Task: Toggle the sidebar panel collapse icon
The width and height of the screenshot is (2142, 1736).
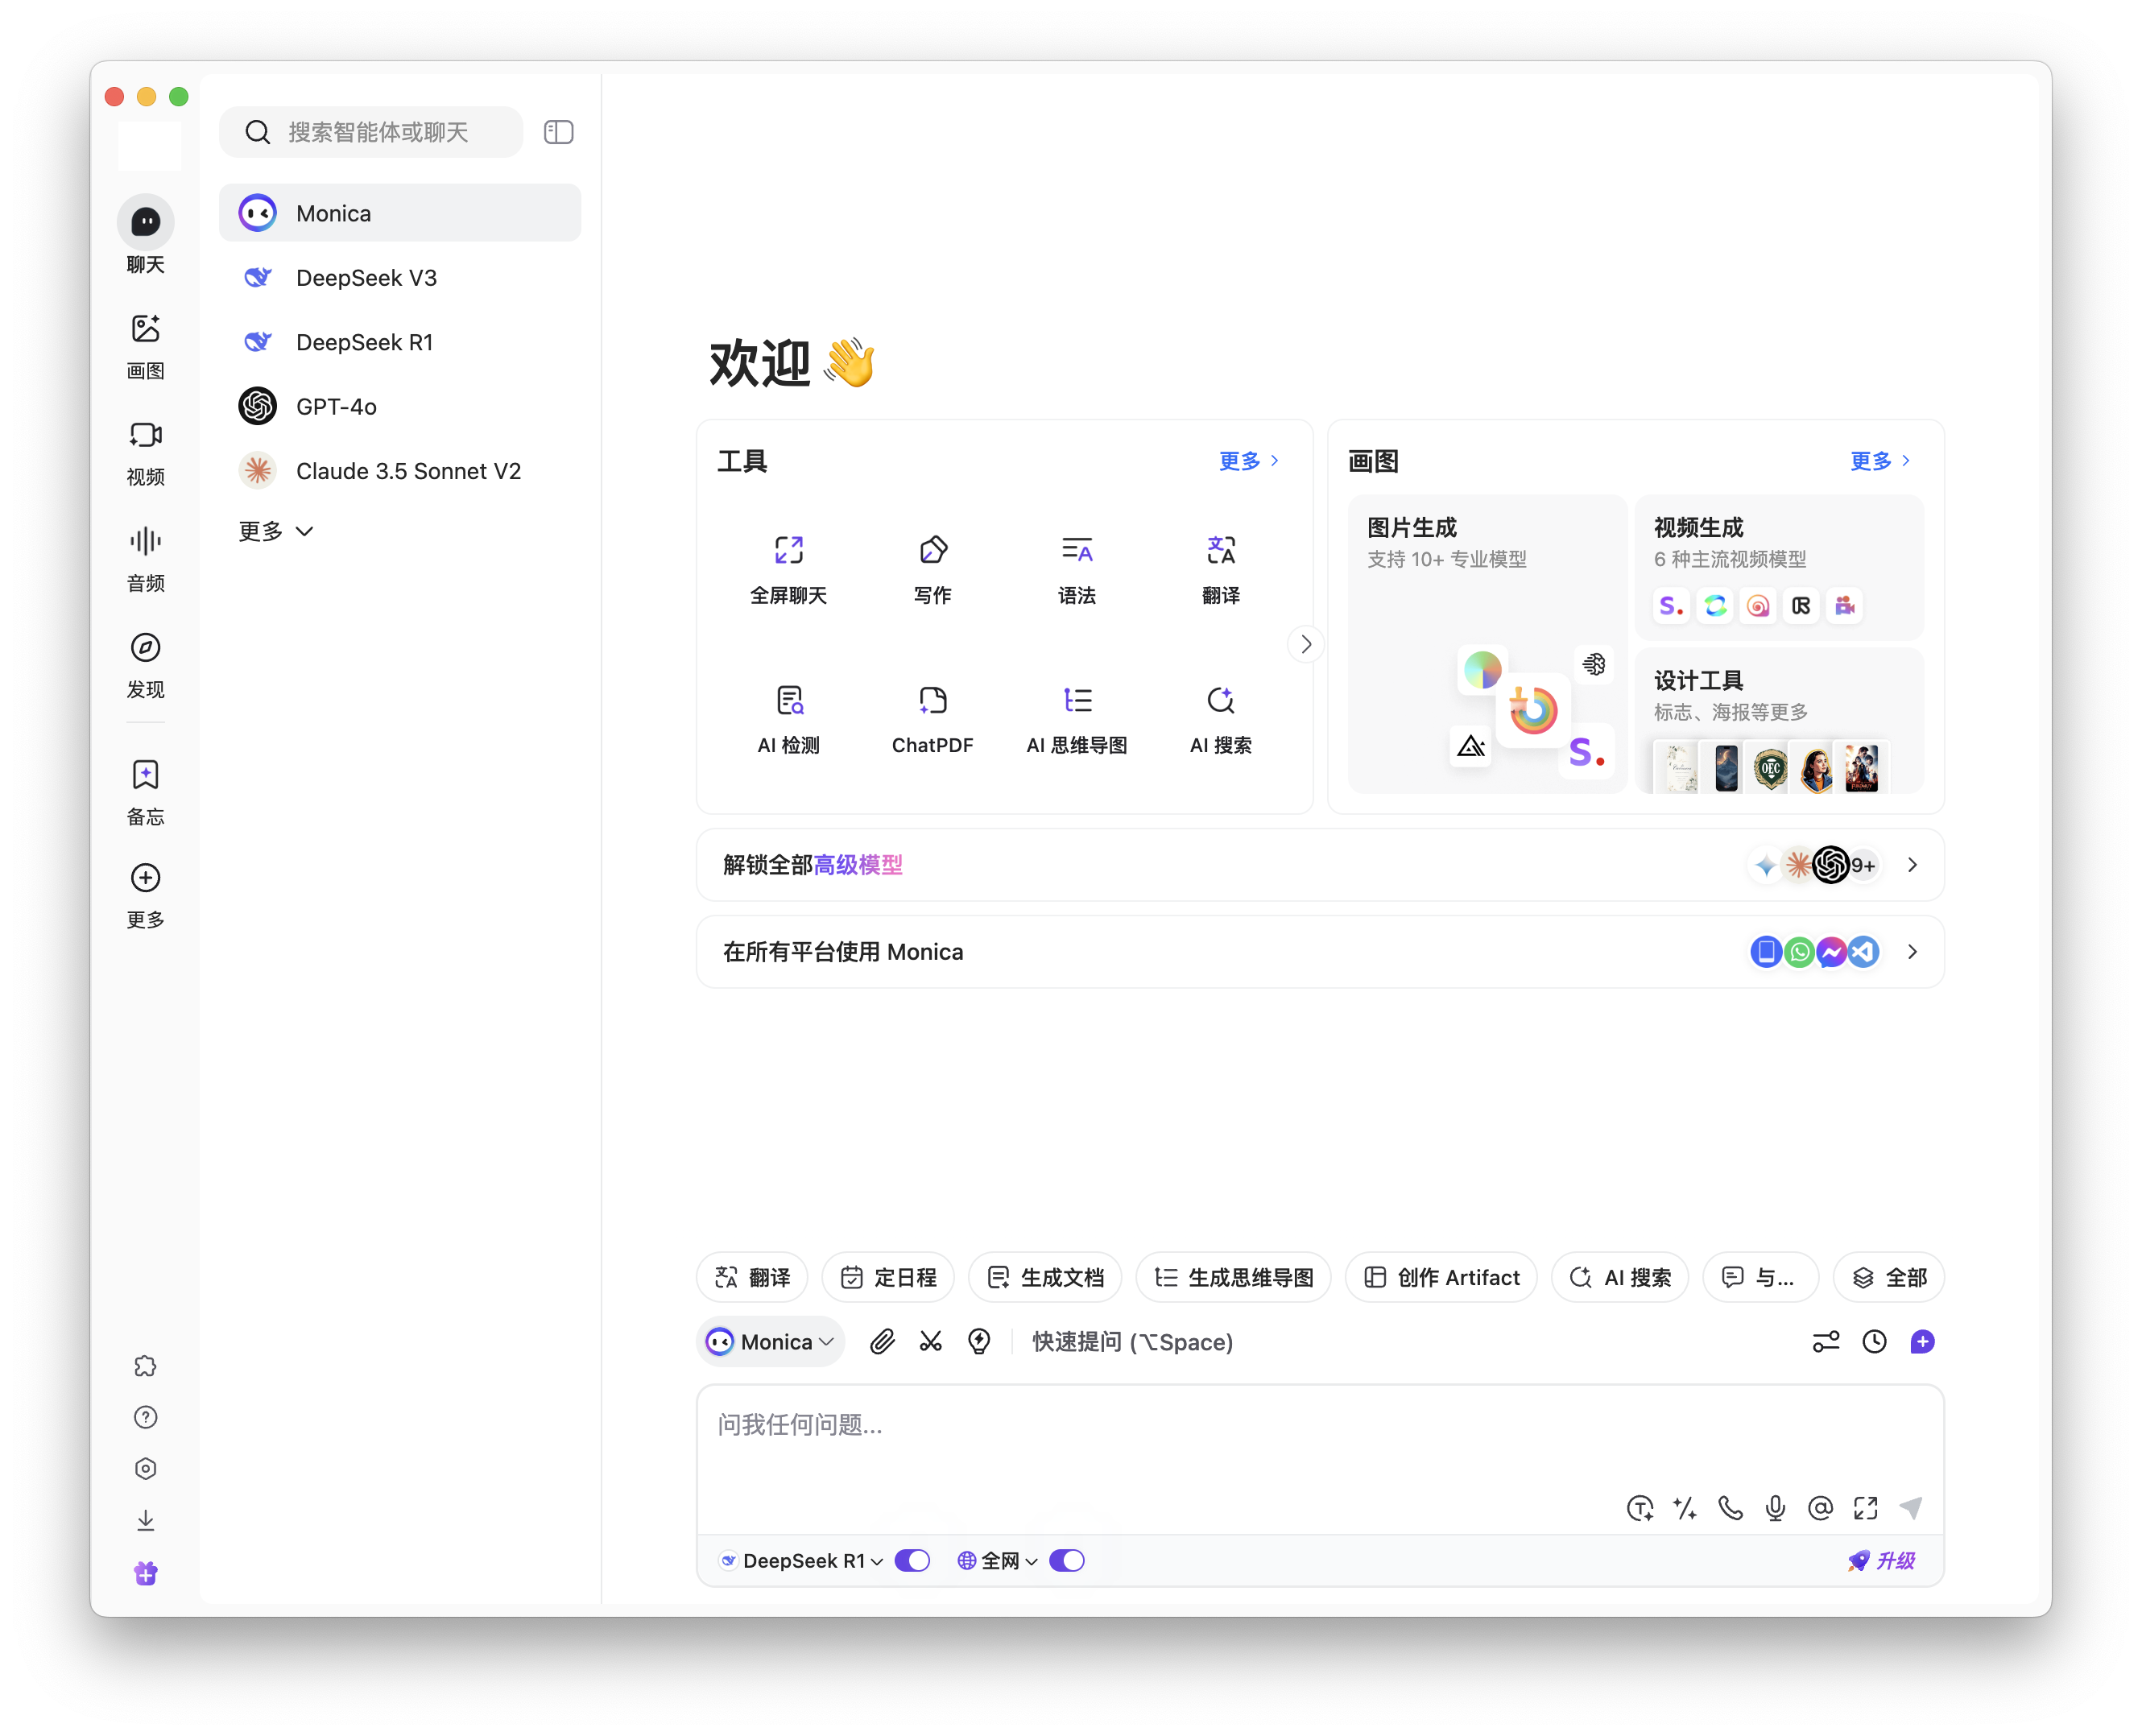Action: pos(559,132)
